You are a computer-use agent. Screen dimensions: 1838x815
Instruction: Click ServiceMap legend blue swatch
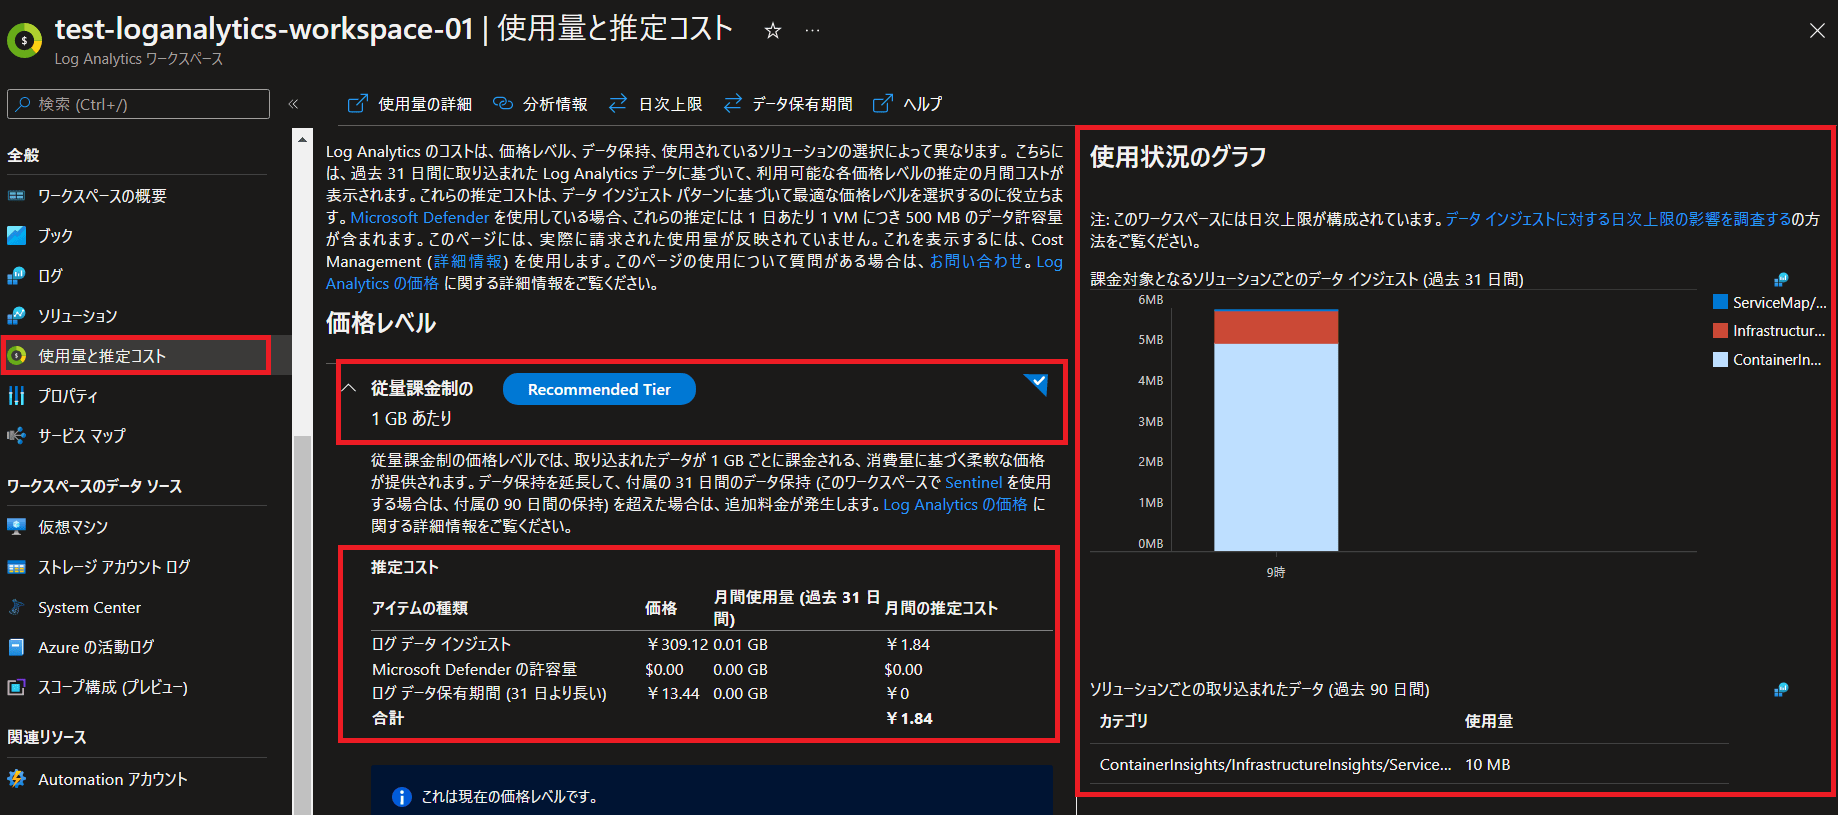(1720, 302)
